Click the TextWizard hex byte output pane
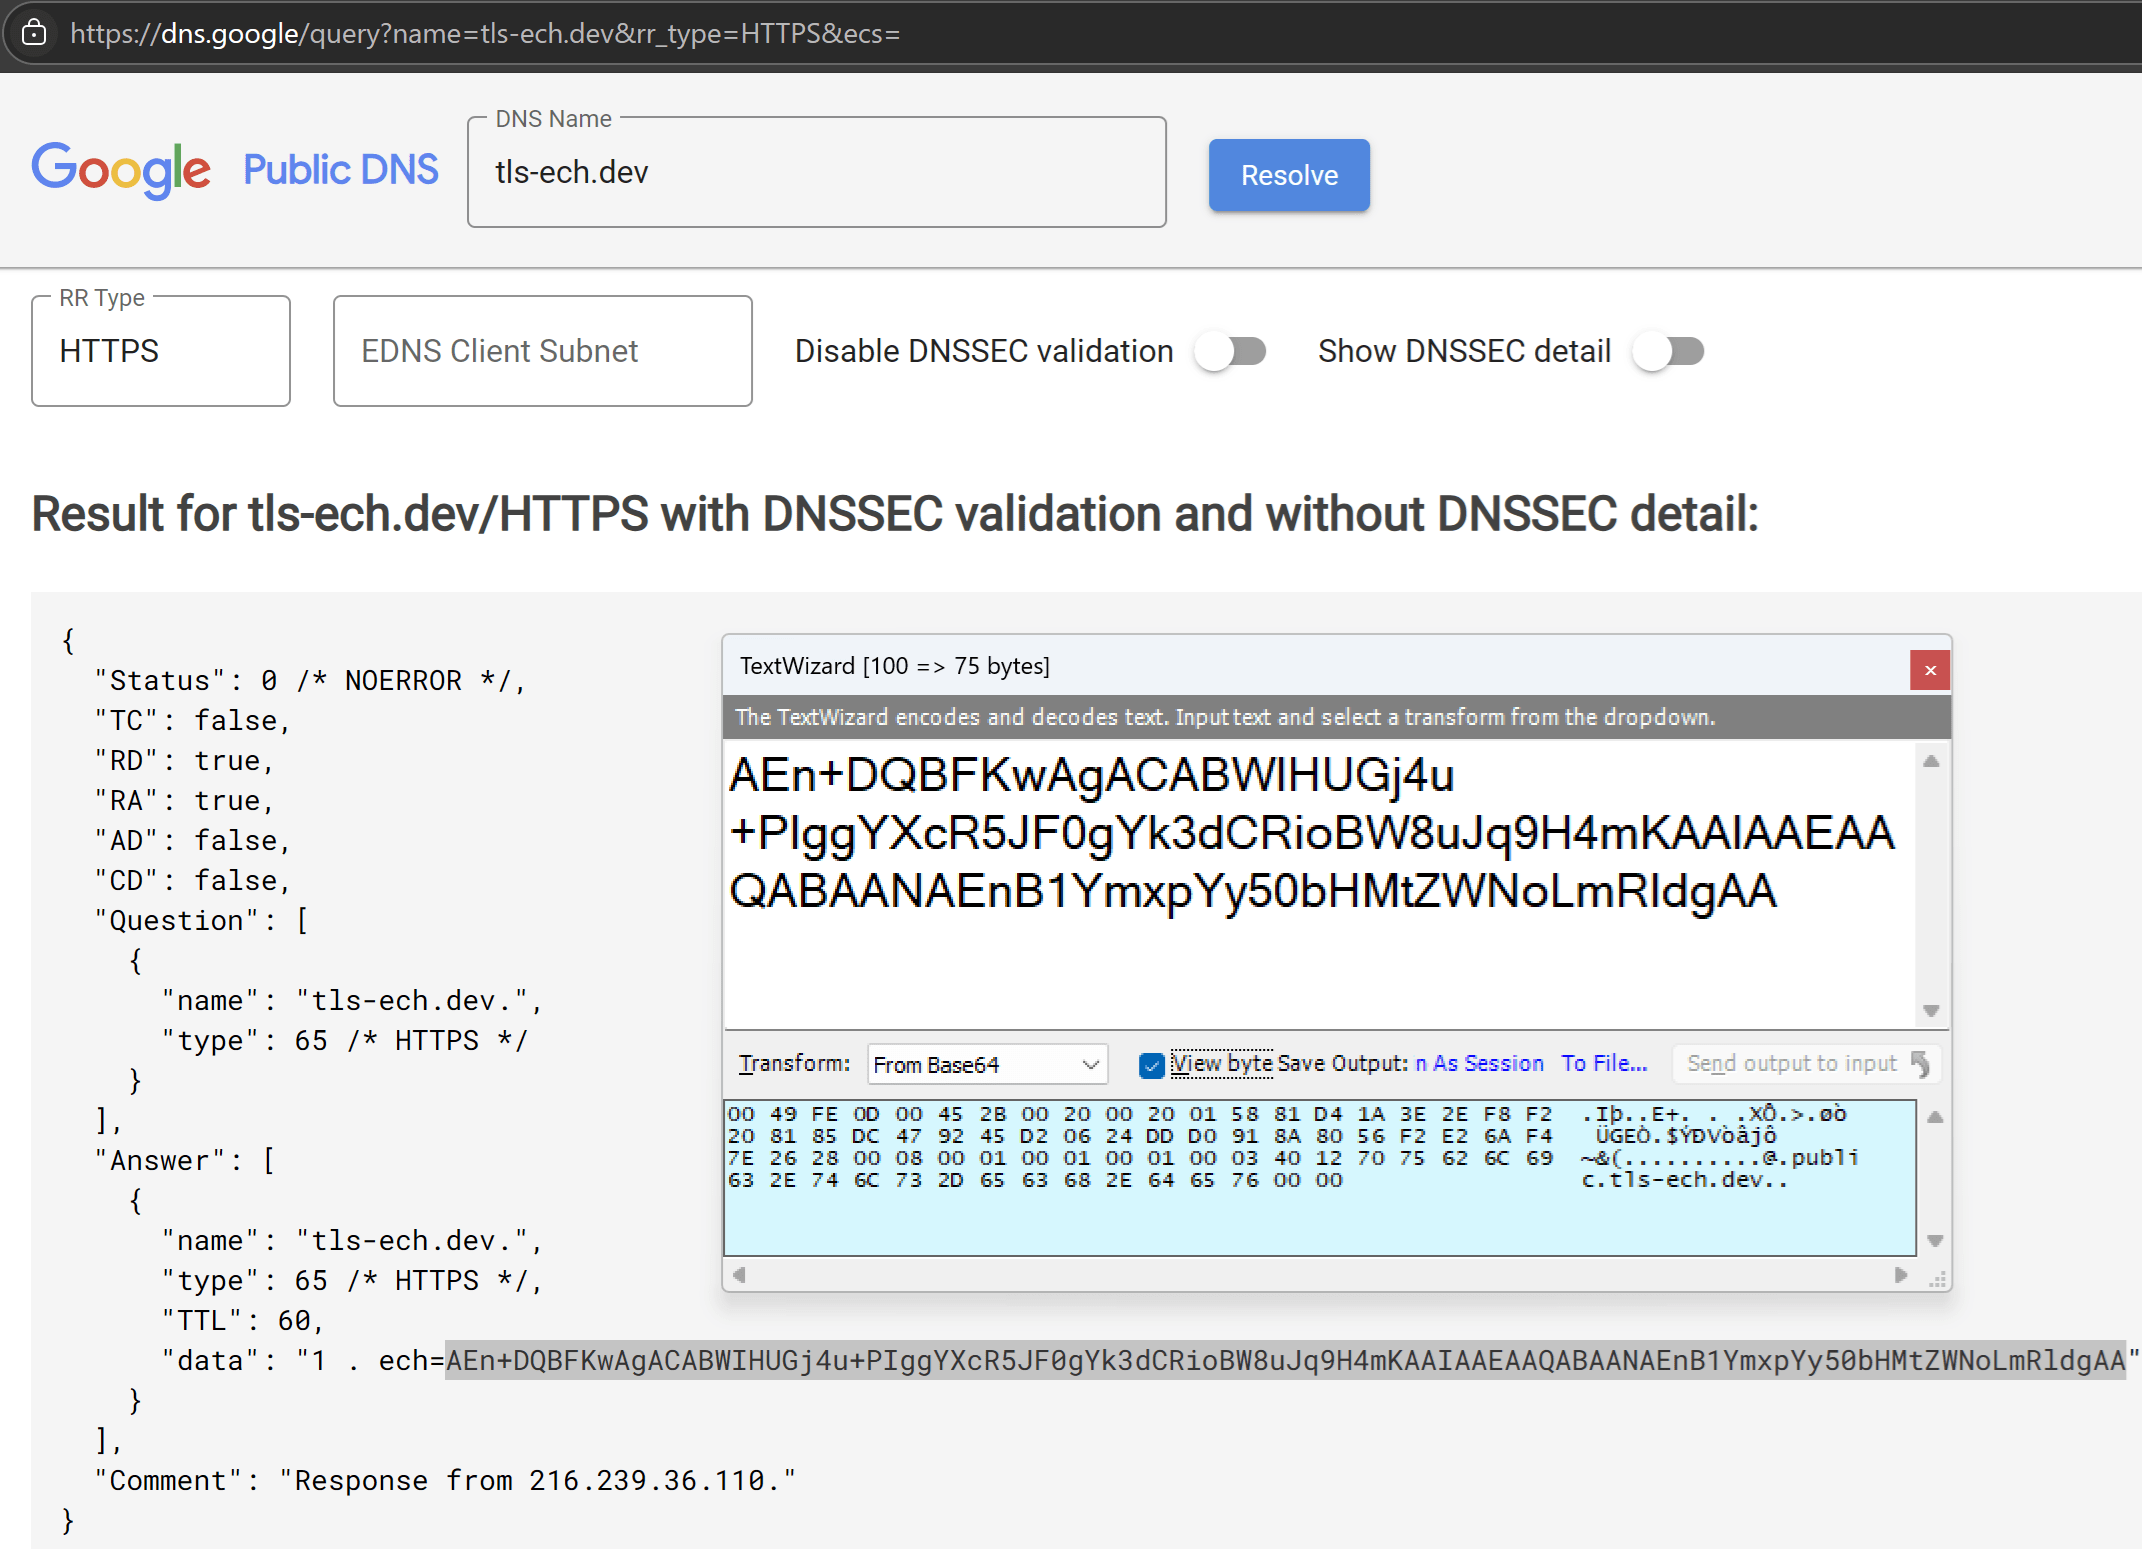 tap(1319, 1178)
